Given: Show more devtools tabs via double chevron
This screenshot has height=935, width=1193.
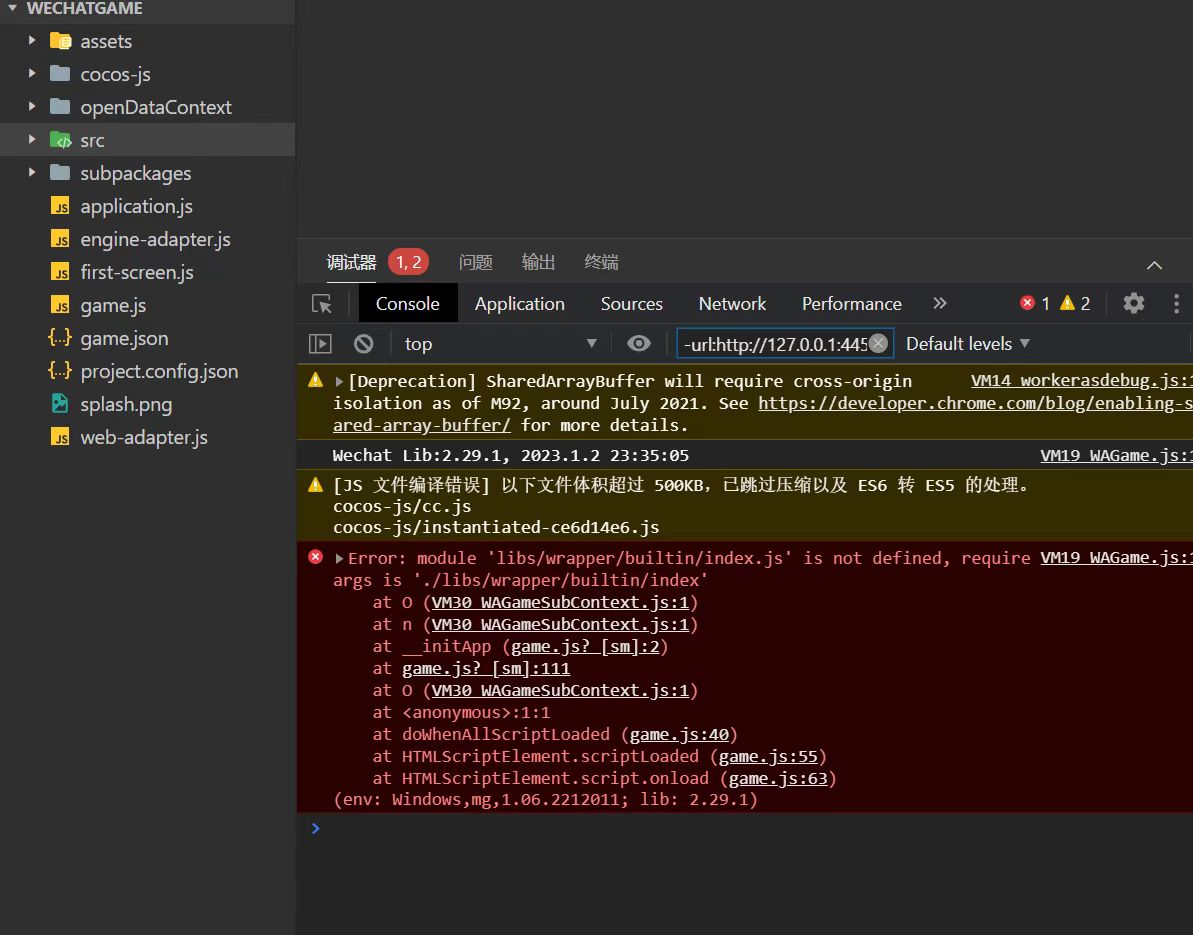Looking at the screenshot, I should coord(940,303).
